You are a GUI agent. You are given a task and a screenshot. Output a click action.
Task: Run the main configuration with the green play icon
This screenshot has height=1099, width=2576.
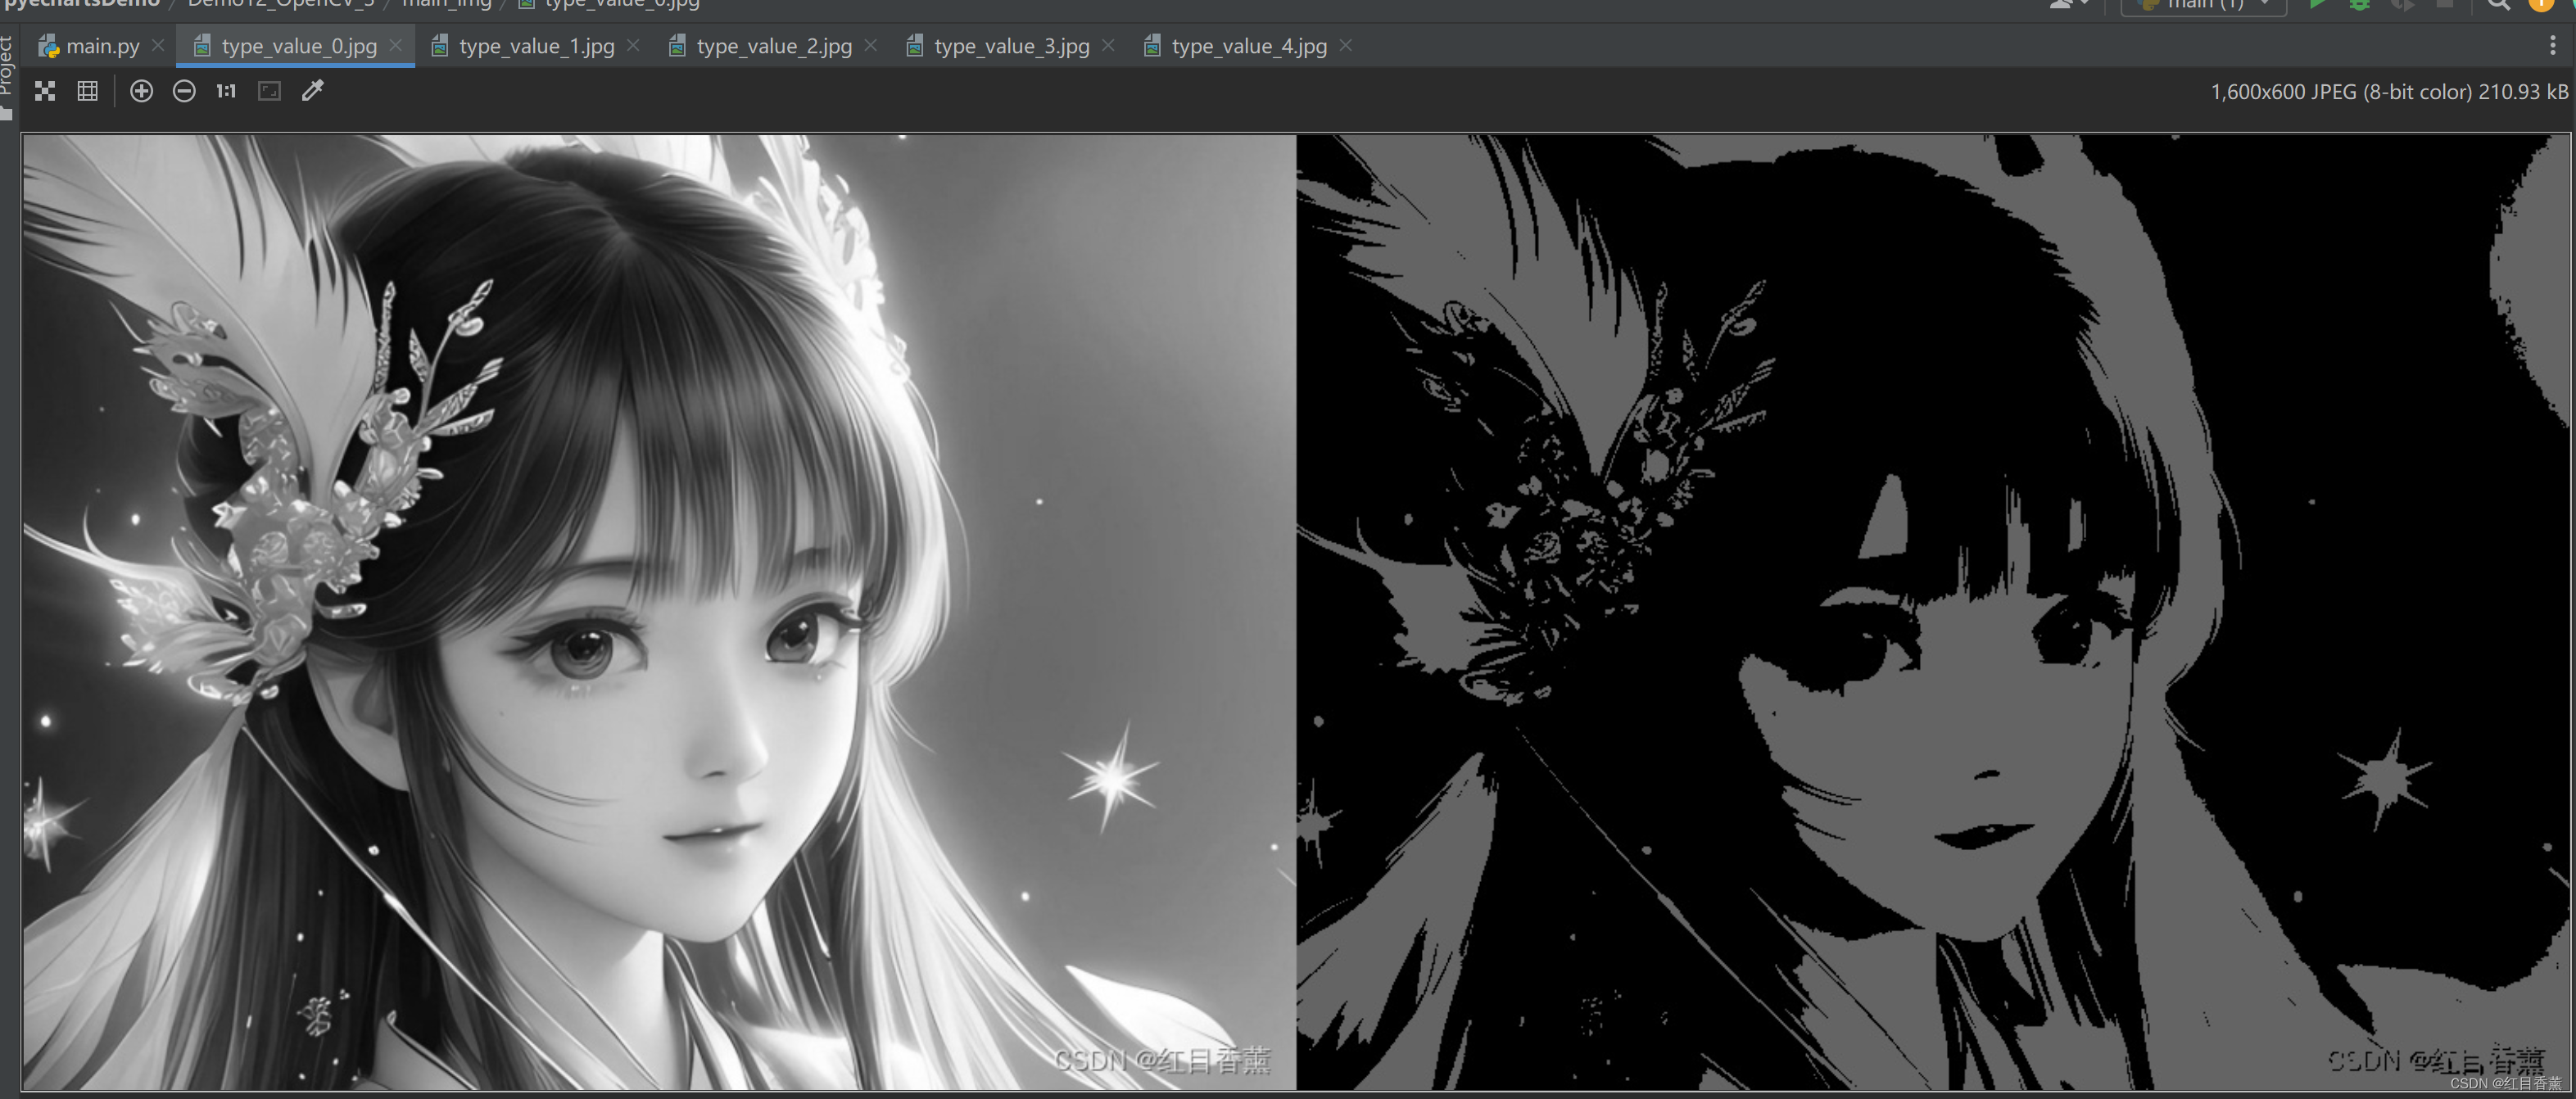2317,4
